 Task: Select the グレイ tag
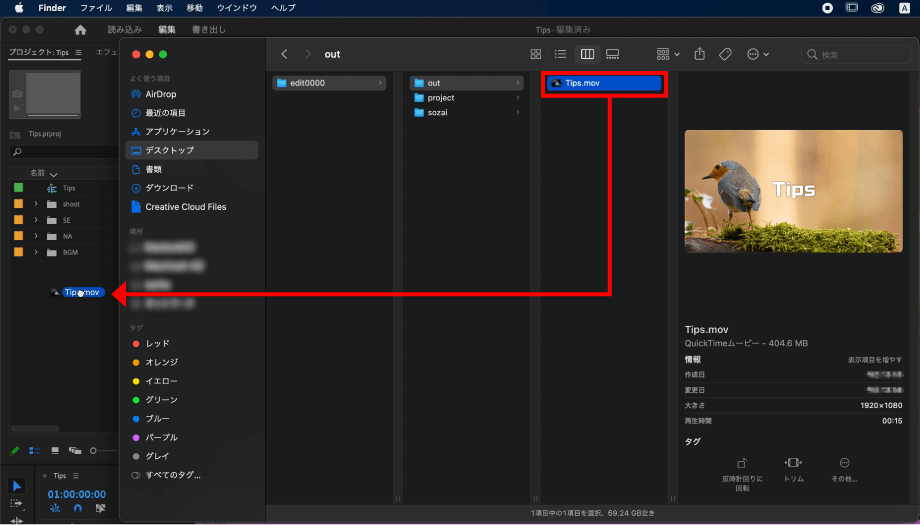pos(191,456)
